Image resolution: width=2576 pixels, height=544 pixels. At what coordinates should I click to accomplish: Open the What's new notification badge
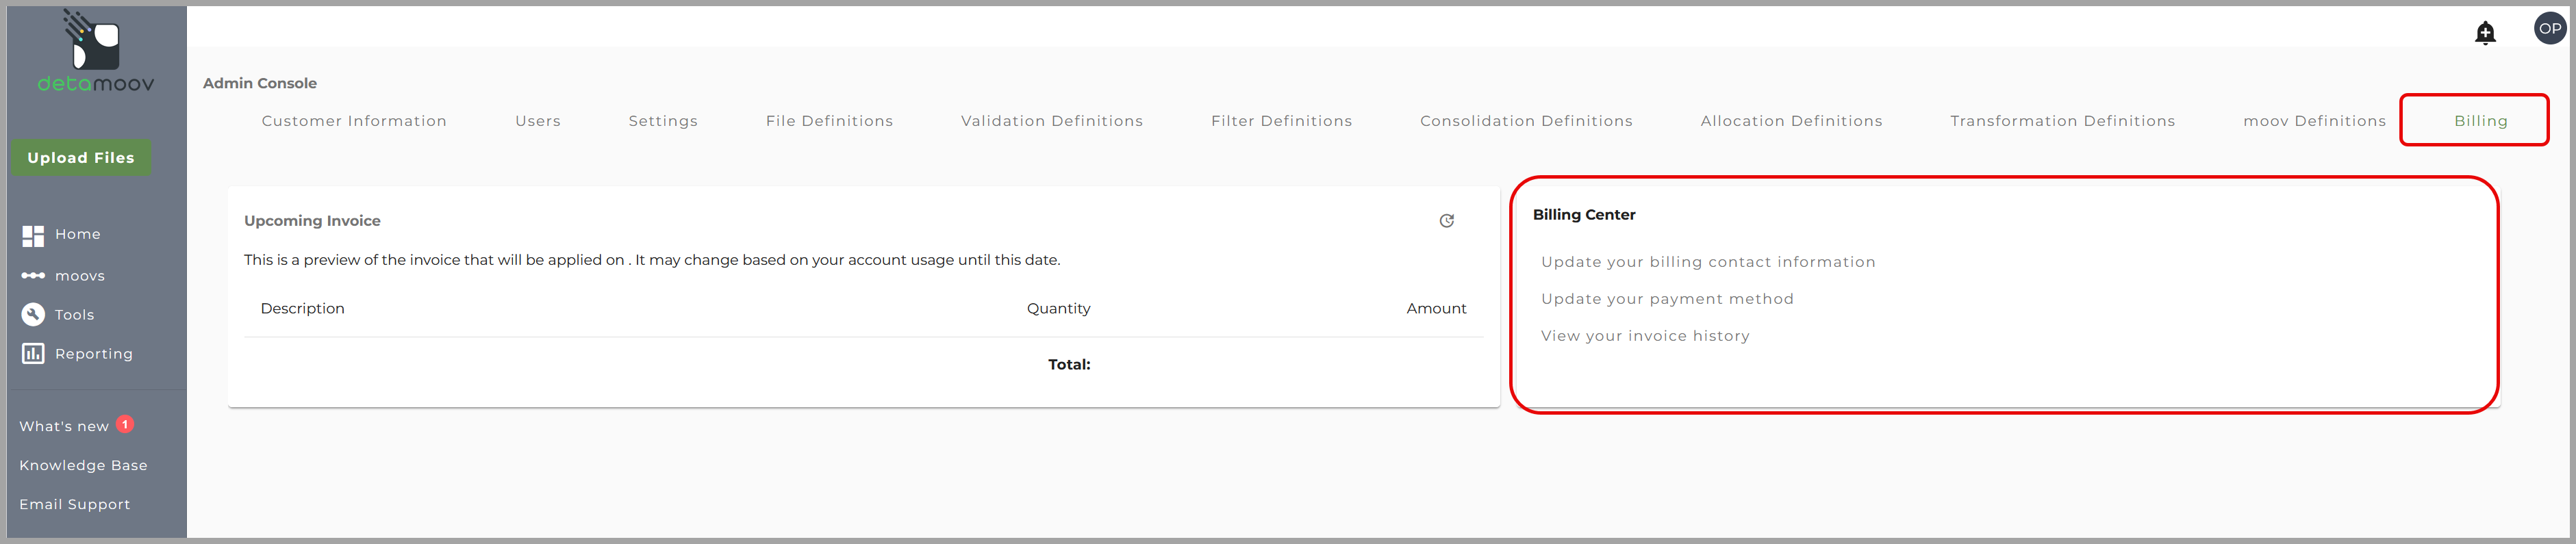[x=125, y=424]
